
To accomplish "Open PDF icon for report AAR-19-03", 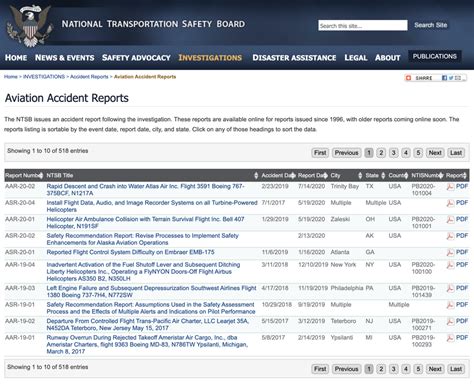I will [x=450, y=288].
